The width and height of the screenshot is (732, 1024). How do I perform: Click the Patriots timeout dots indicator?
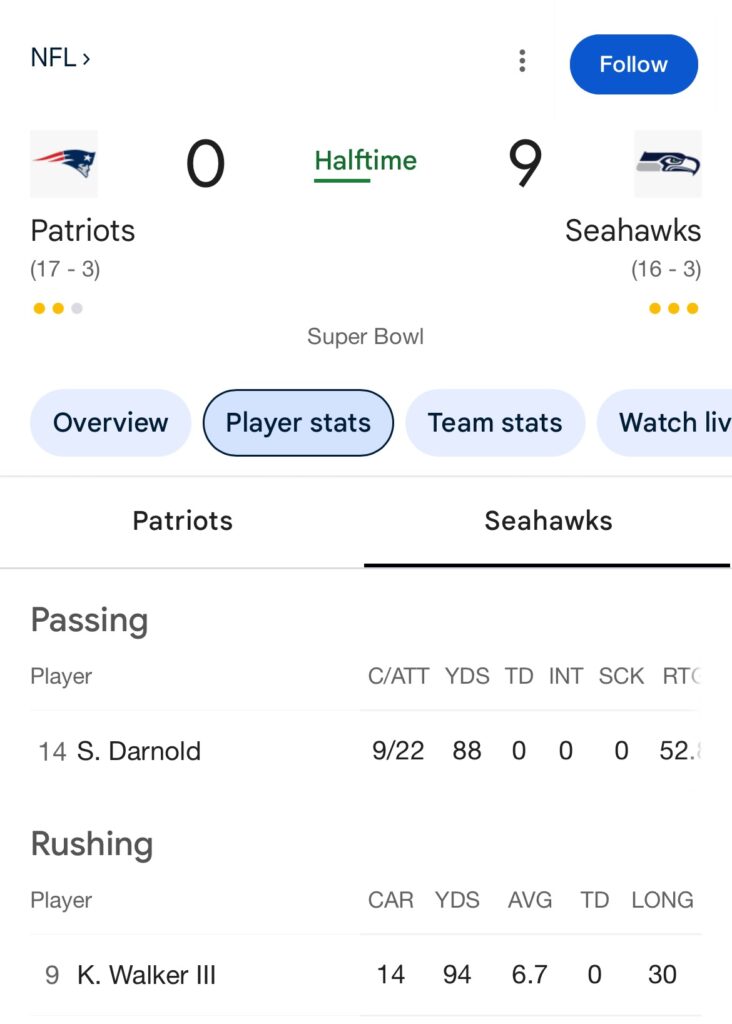(58, 308)
